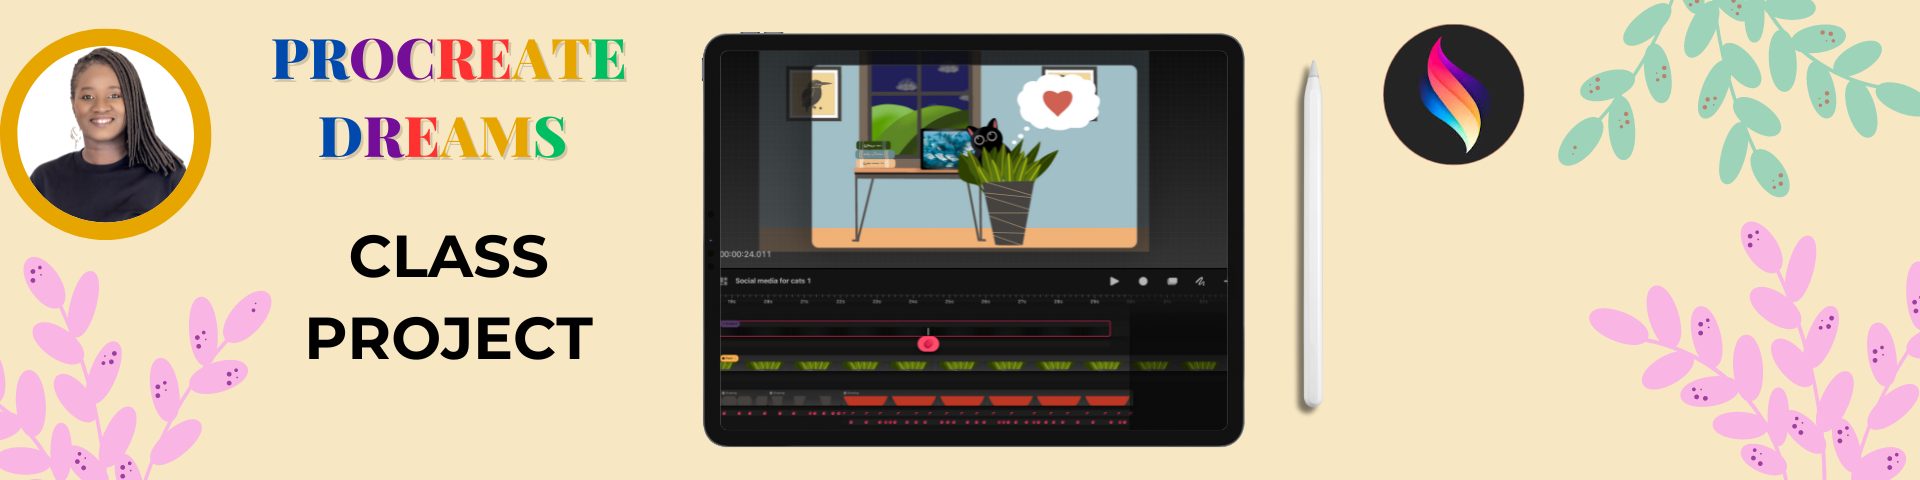Click the 27s mark on the timeline ruler
The height and width of the screenshot is (480, 1920).
tap(1021, 301)
